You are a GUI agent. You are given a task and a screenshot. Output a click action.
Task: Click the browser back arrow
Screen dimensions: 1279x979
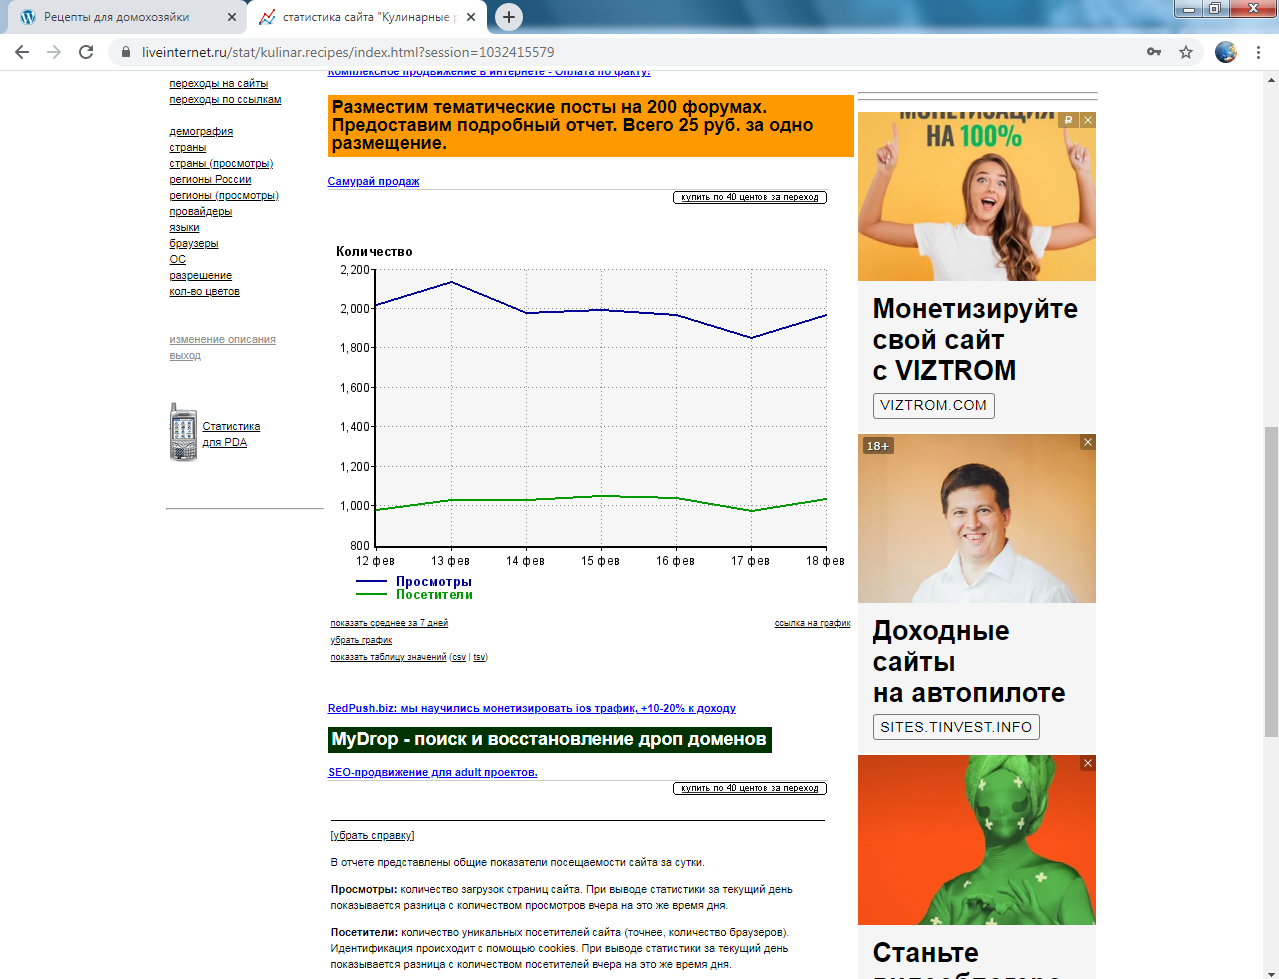[x=22, y=52]
